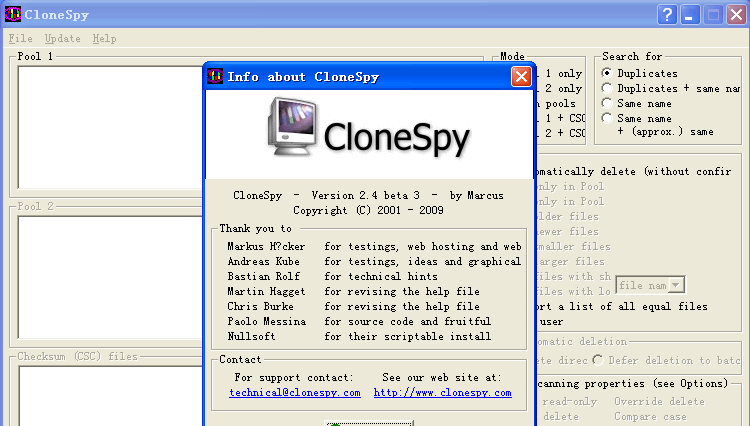Click inside the Checksum (CSC) files list

click(x=110, y=396)
